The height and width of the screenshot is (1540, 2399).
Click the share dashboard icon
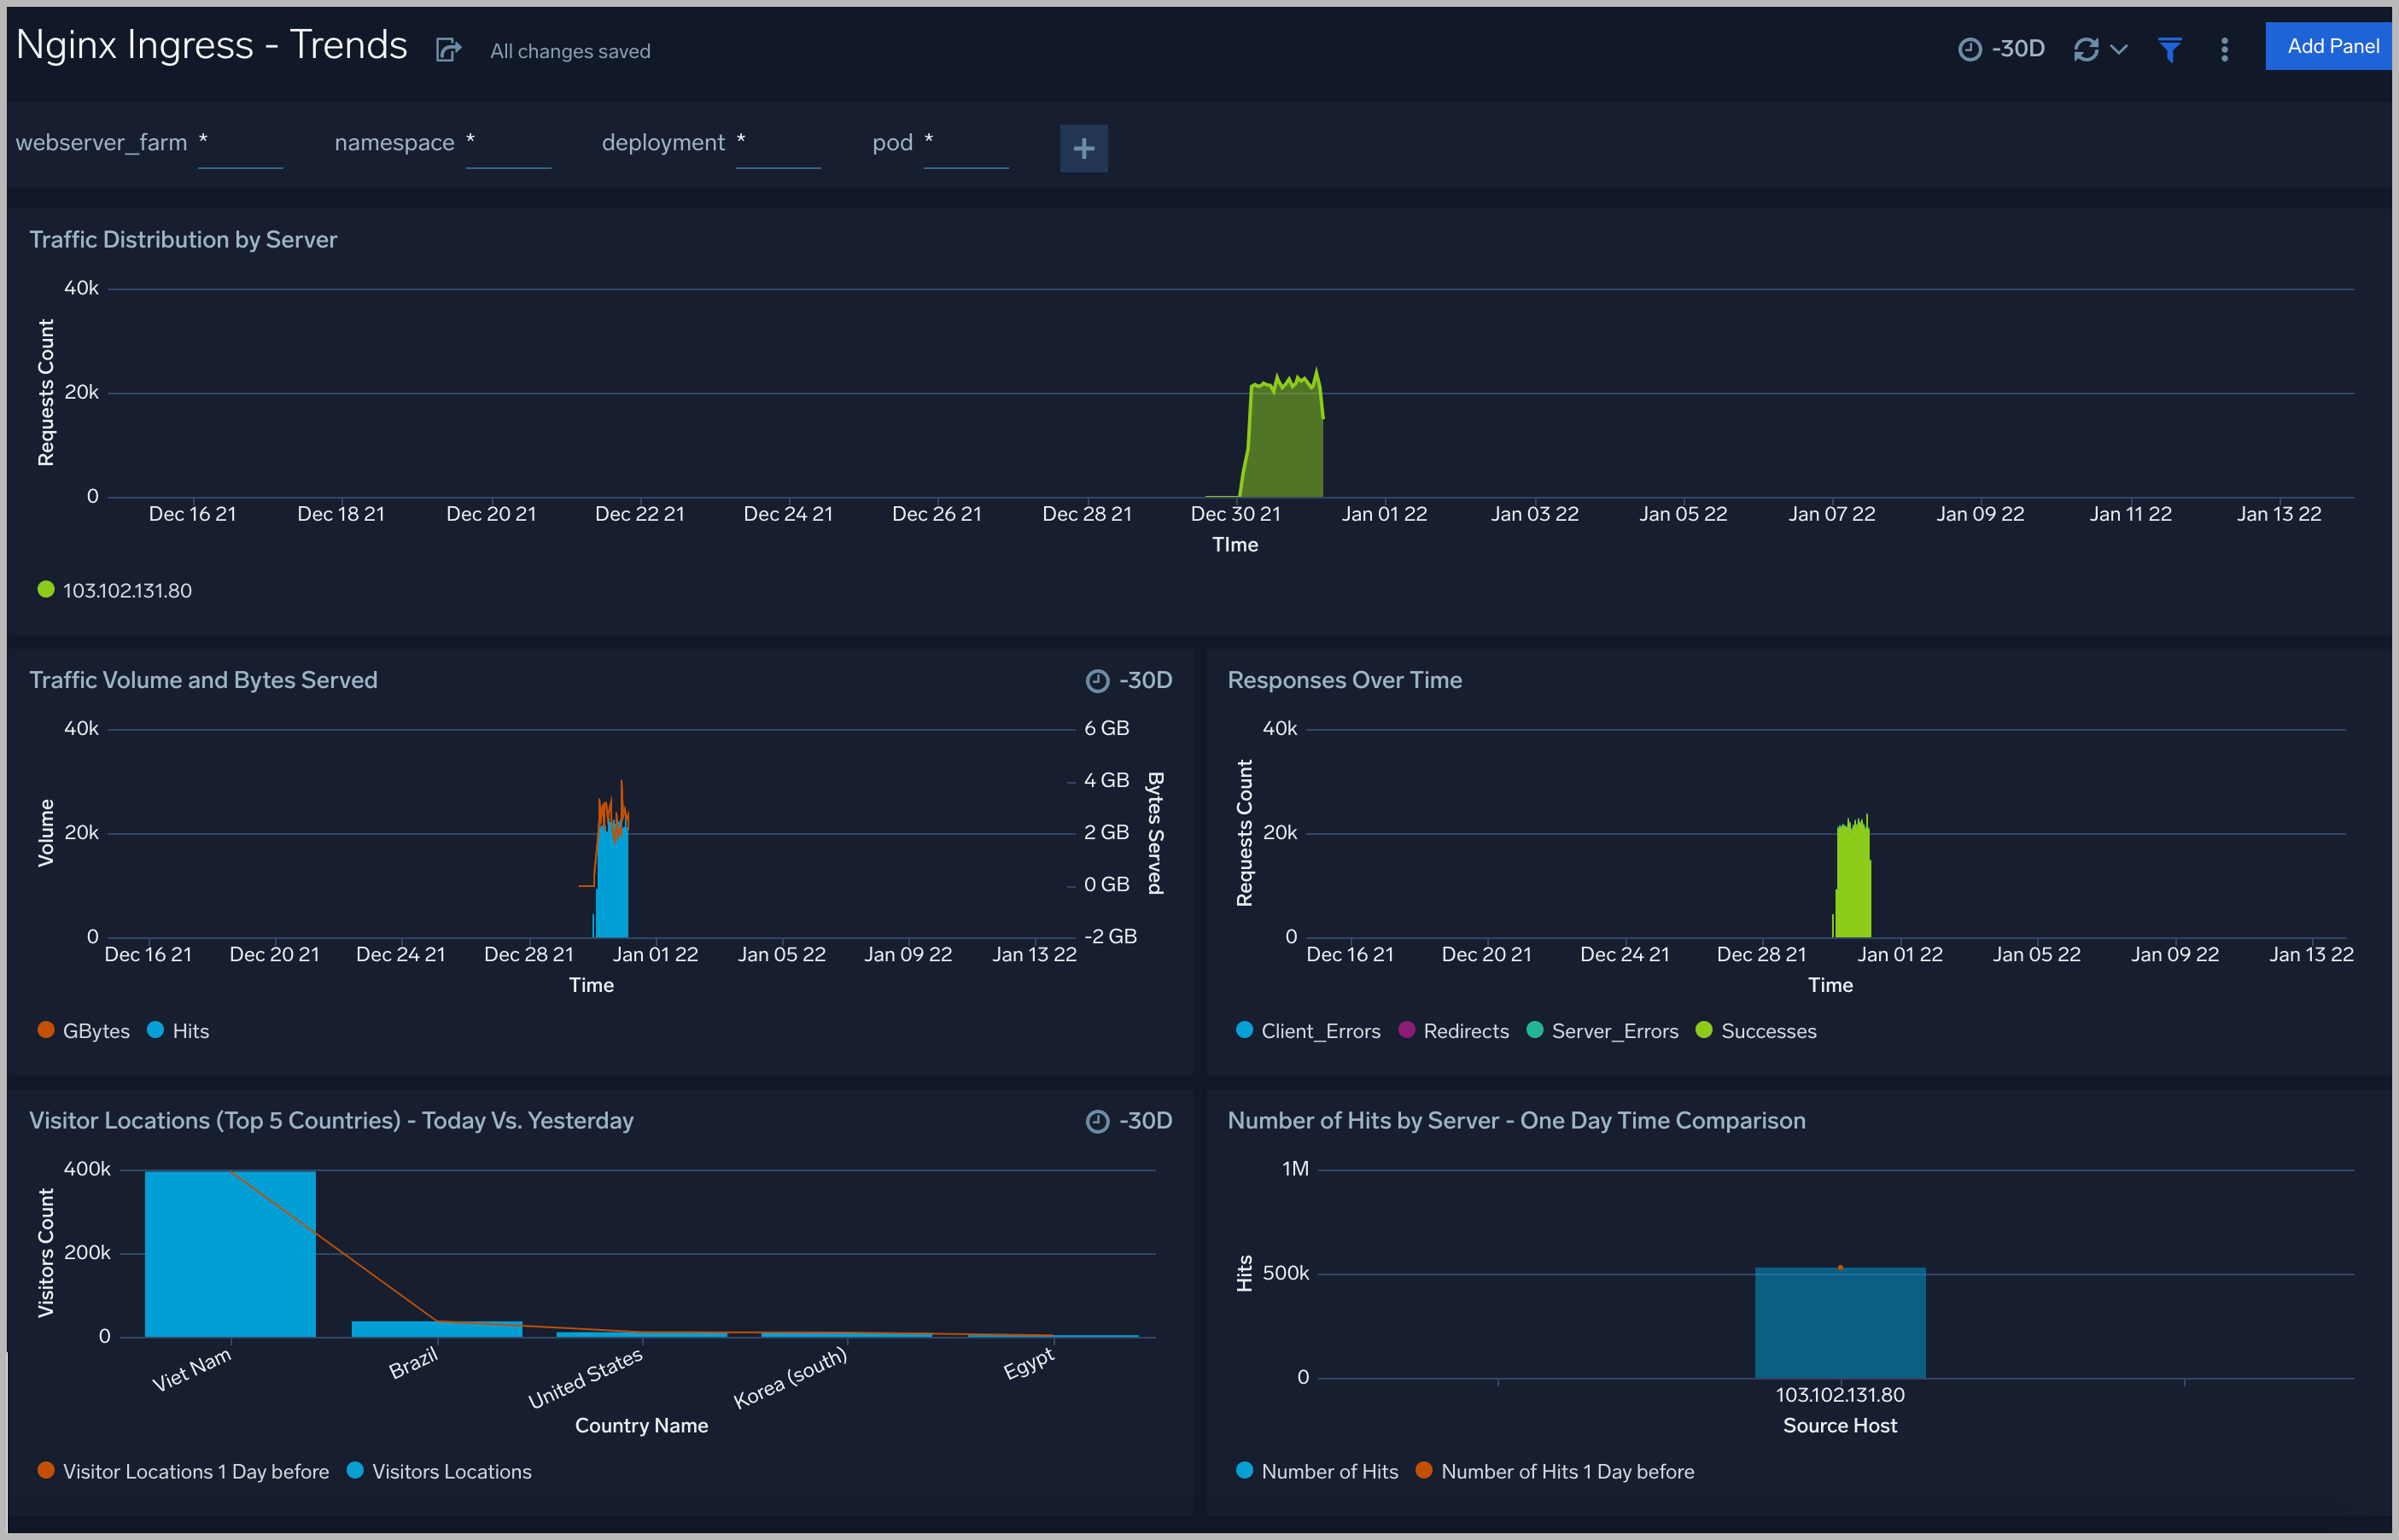tap(447, 48)
